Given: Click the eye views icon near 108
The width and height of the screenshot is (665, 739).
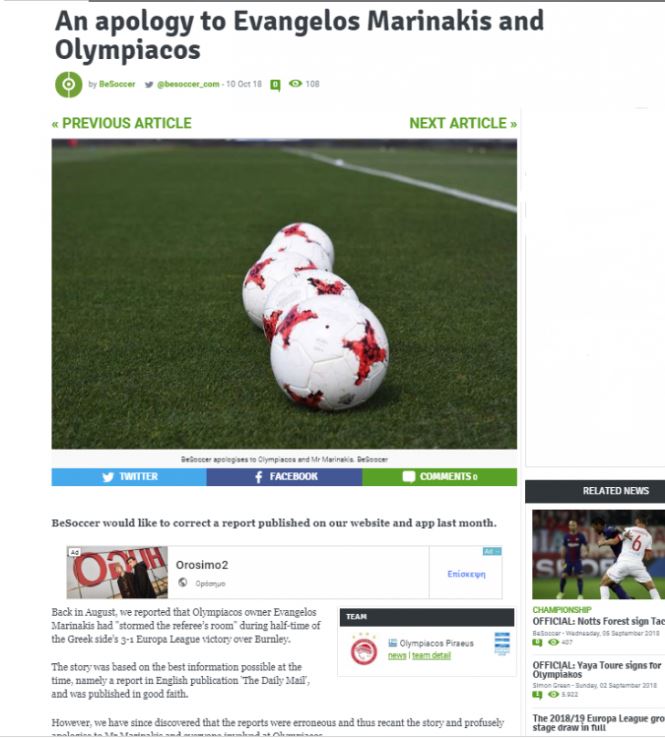Looking at the screenshot, I should pyautogui.click(x=296, y=83).
